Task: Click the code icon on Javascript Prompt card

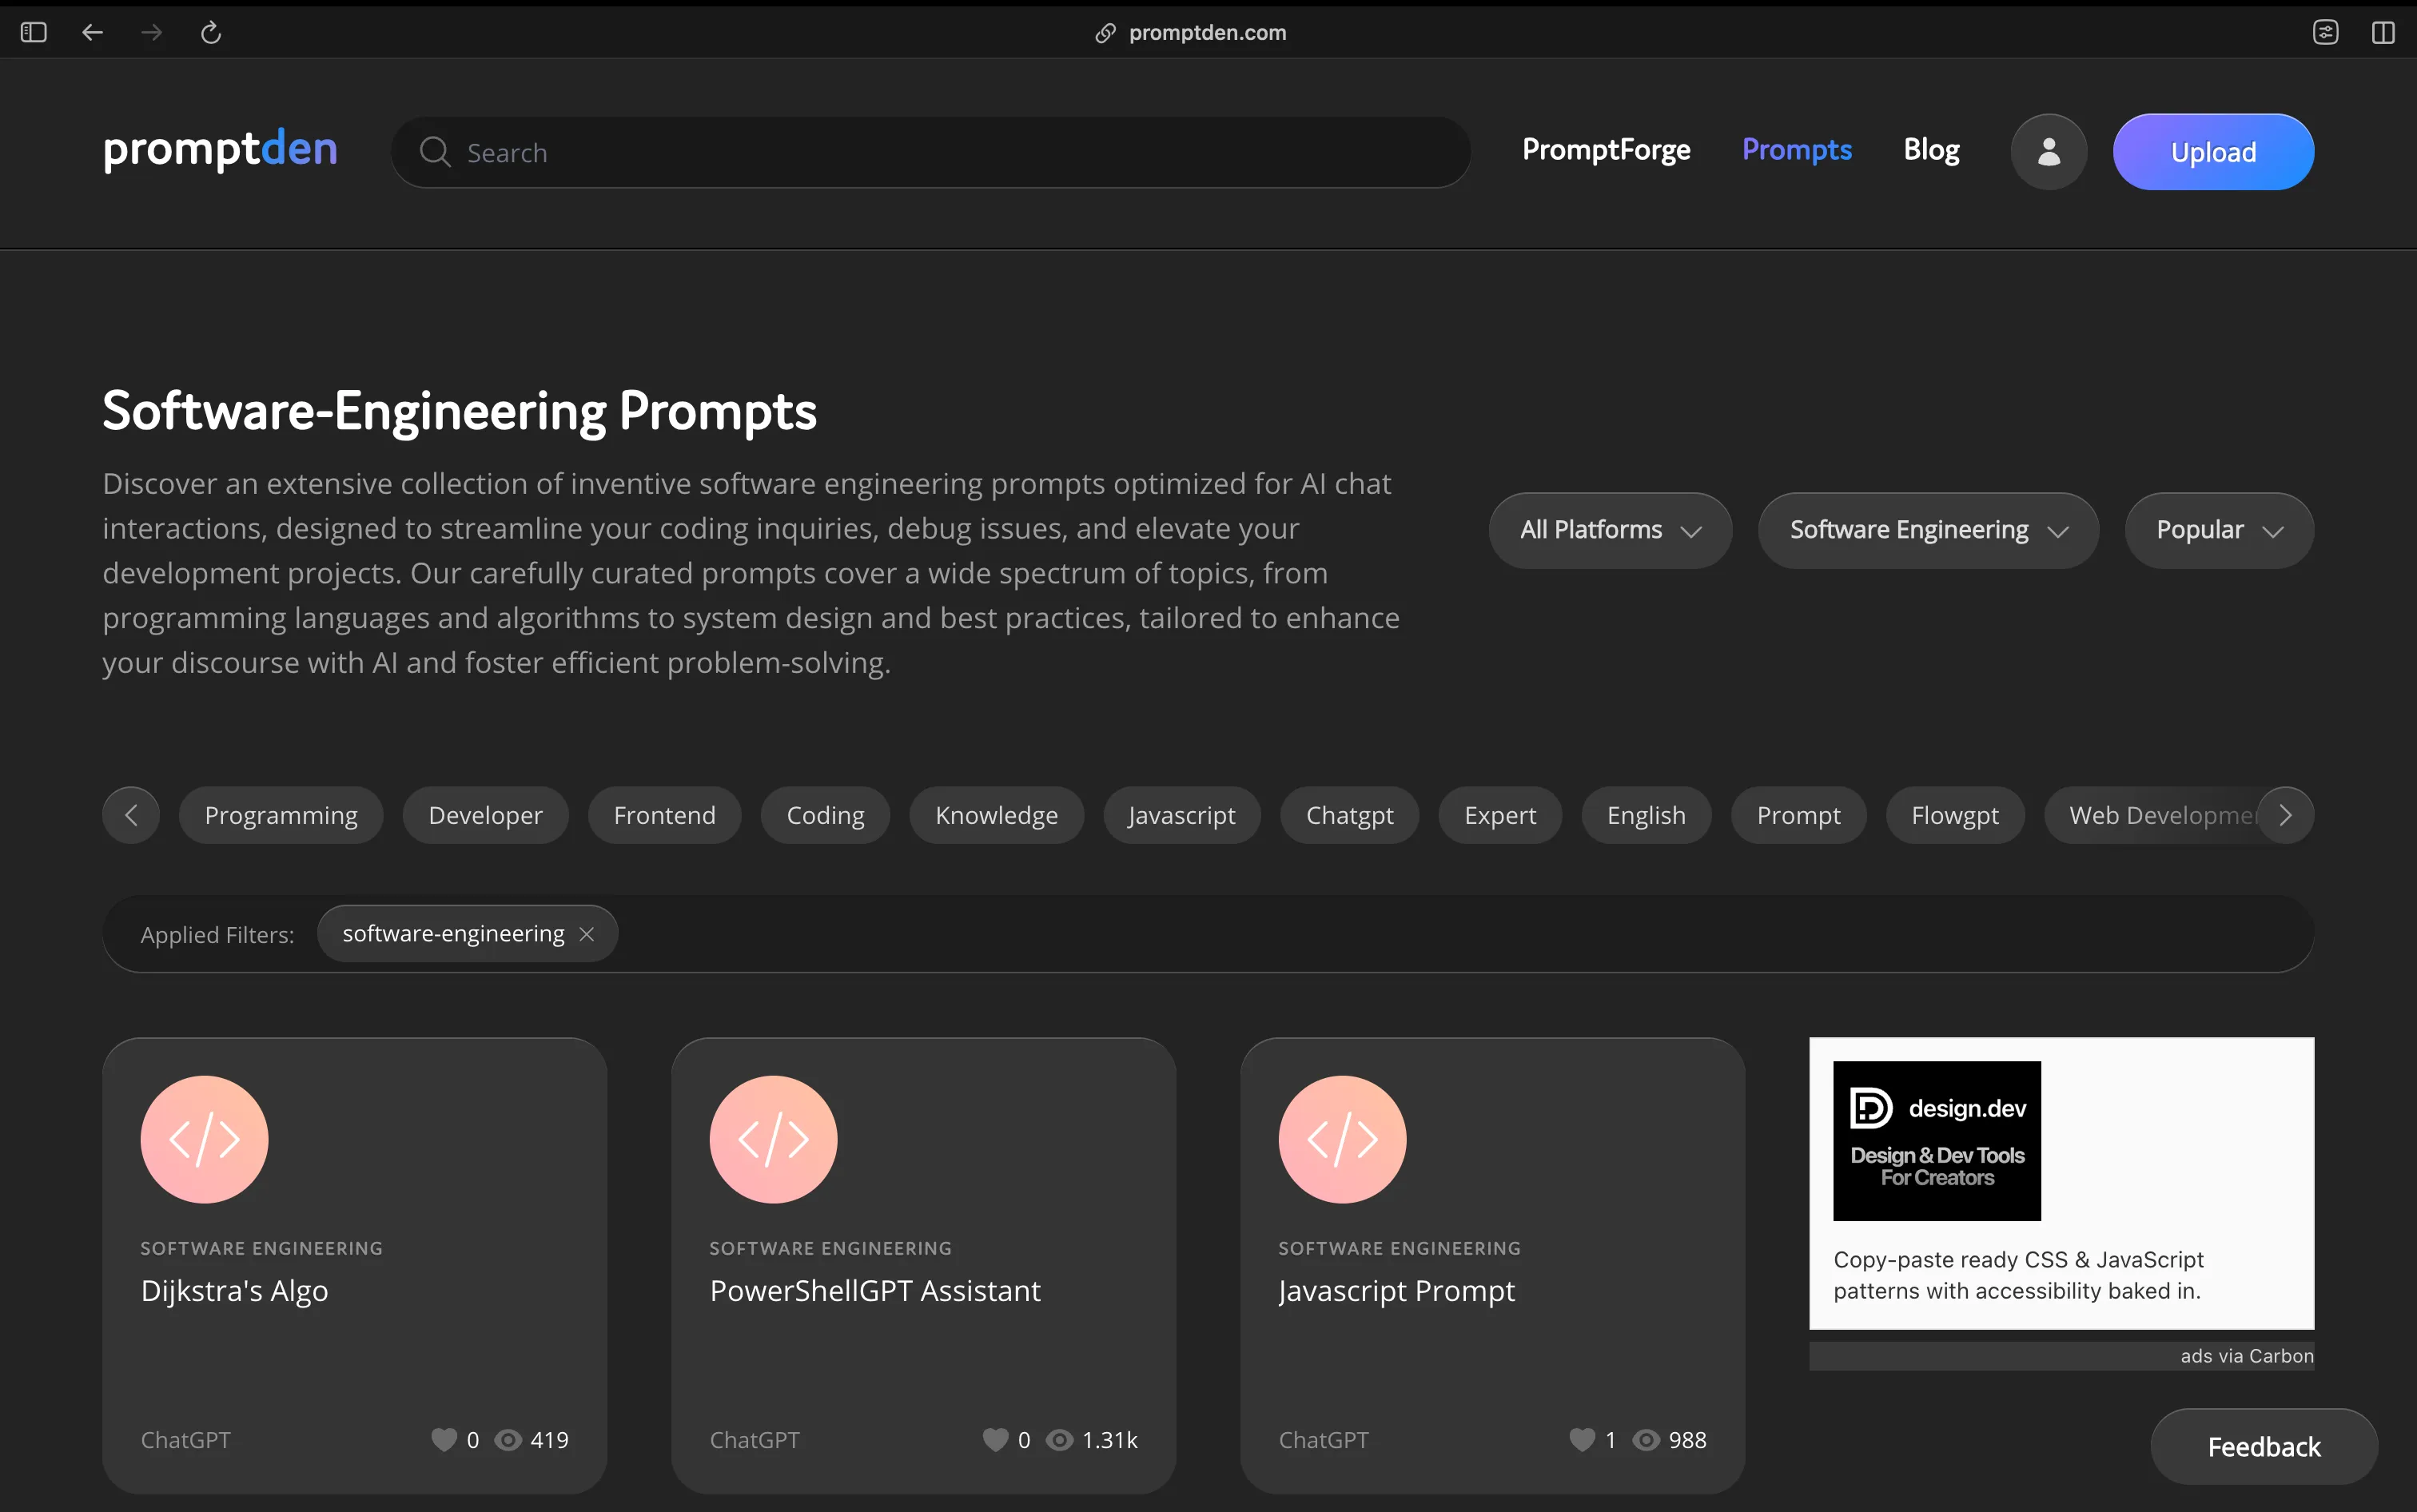Action: 1342,1139
